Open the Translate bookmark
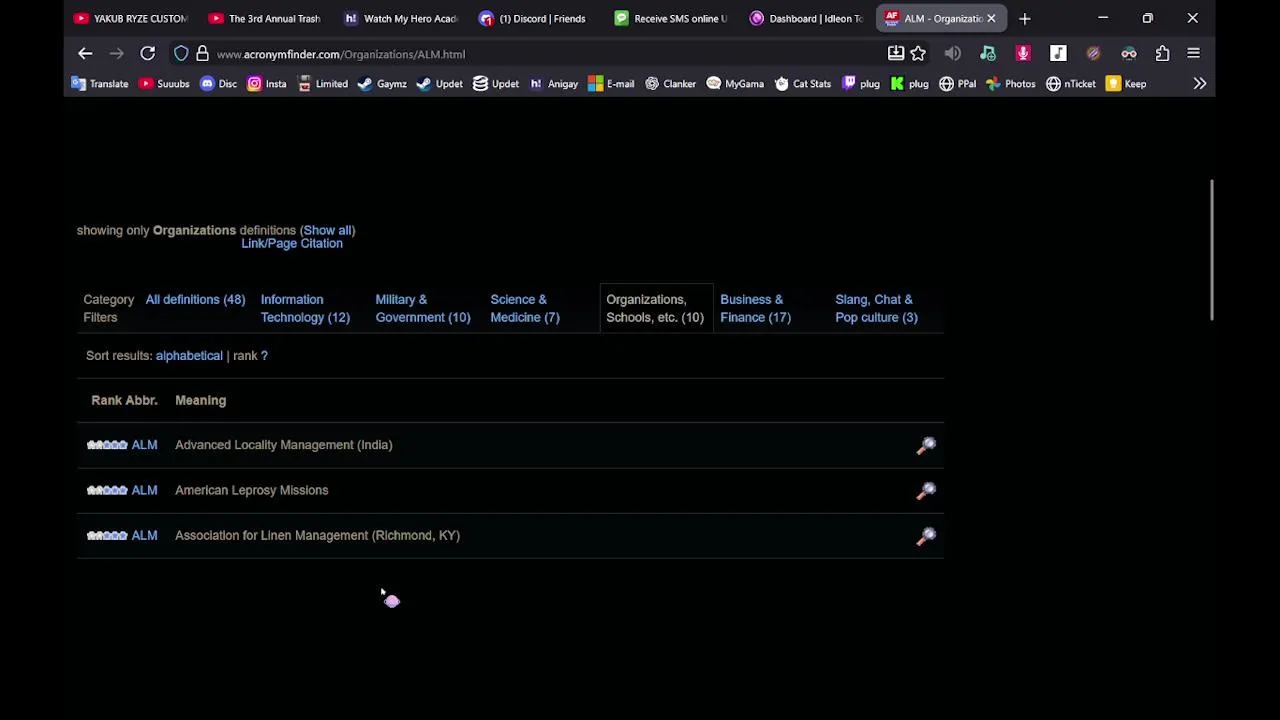This screenshot has width=1280, height=720. (100, 84)
